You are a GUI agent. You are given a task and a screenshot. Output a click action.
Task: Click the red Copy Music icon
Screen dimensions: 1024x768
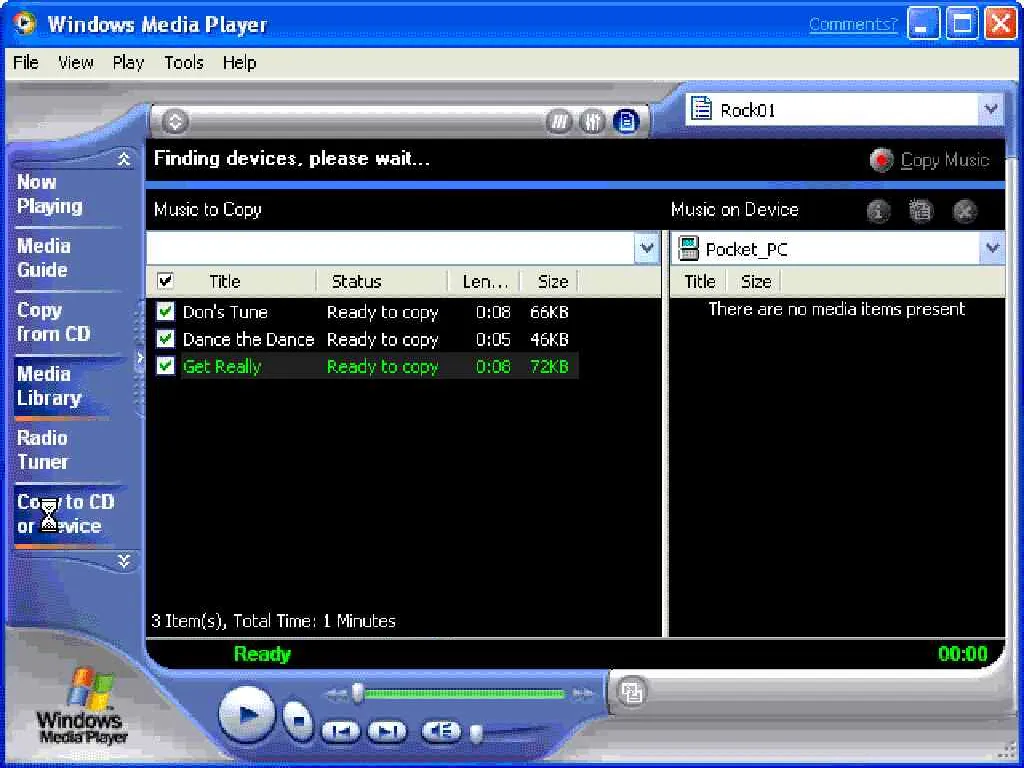tap(882, 160)
